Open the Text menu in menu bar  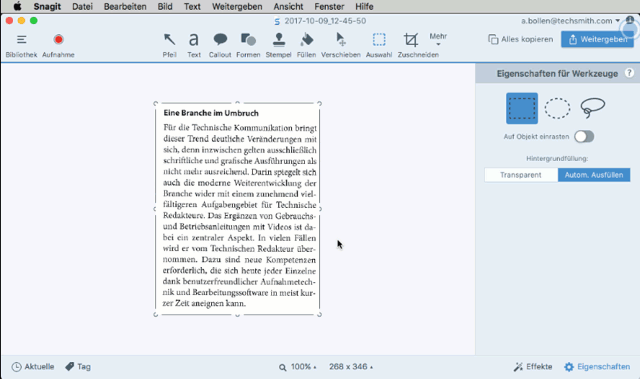[x=192, y=7]
